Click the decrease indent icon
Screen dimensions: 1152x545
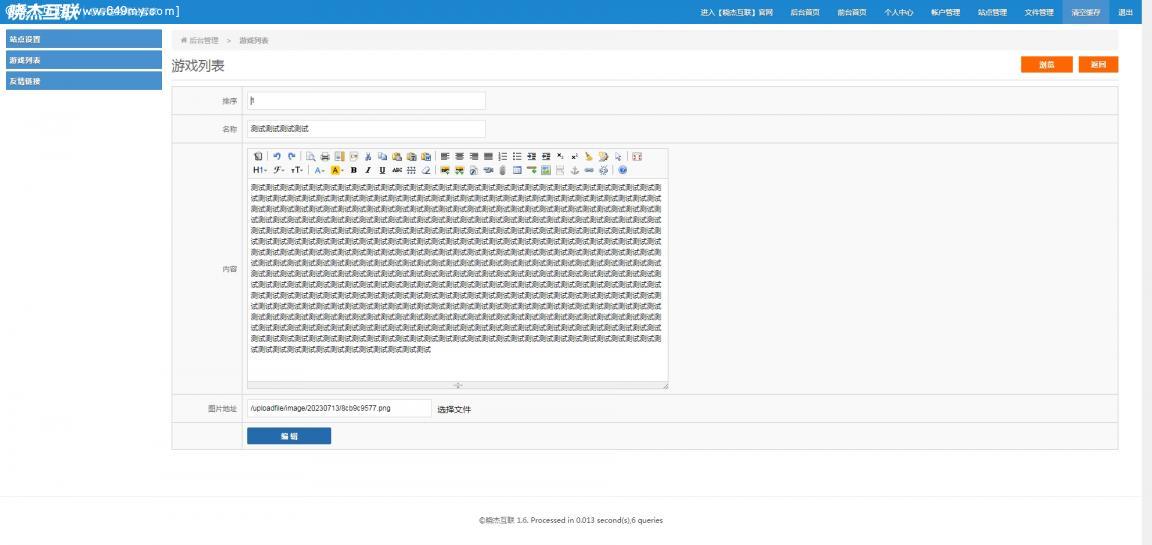546,156
